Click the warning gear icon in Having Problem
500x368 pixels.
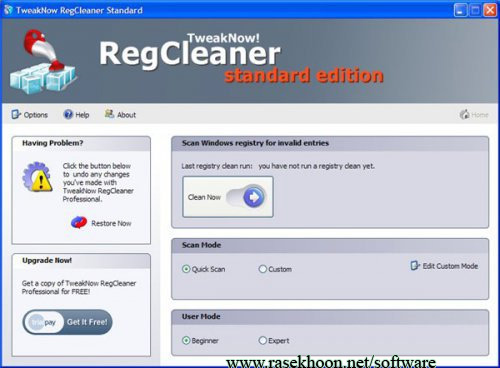37,177
